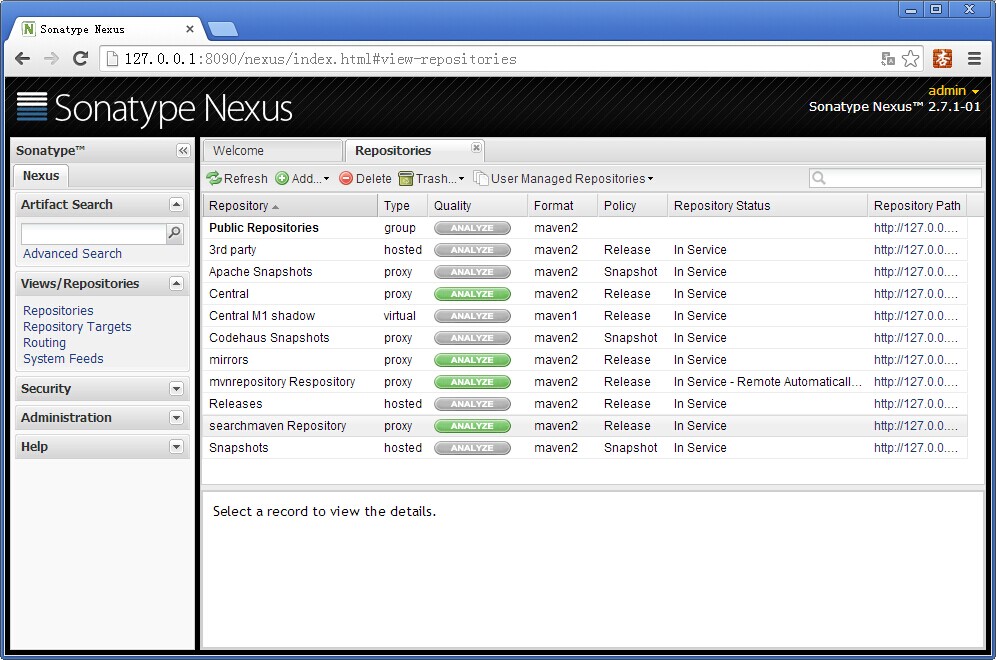Click ANALYZE for Snapshots row
Screen dimensions: 996x660
click(x=472, y=448)
